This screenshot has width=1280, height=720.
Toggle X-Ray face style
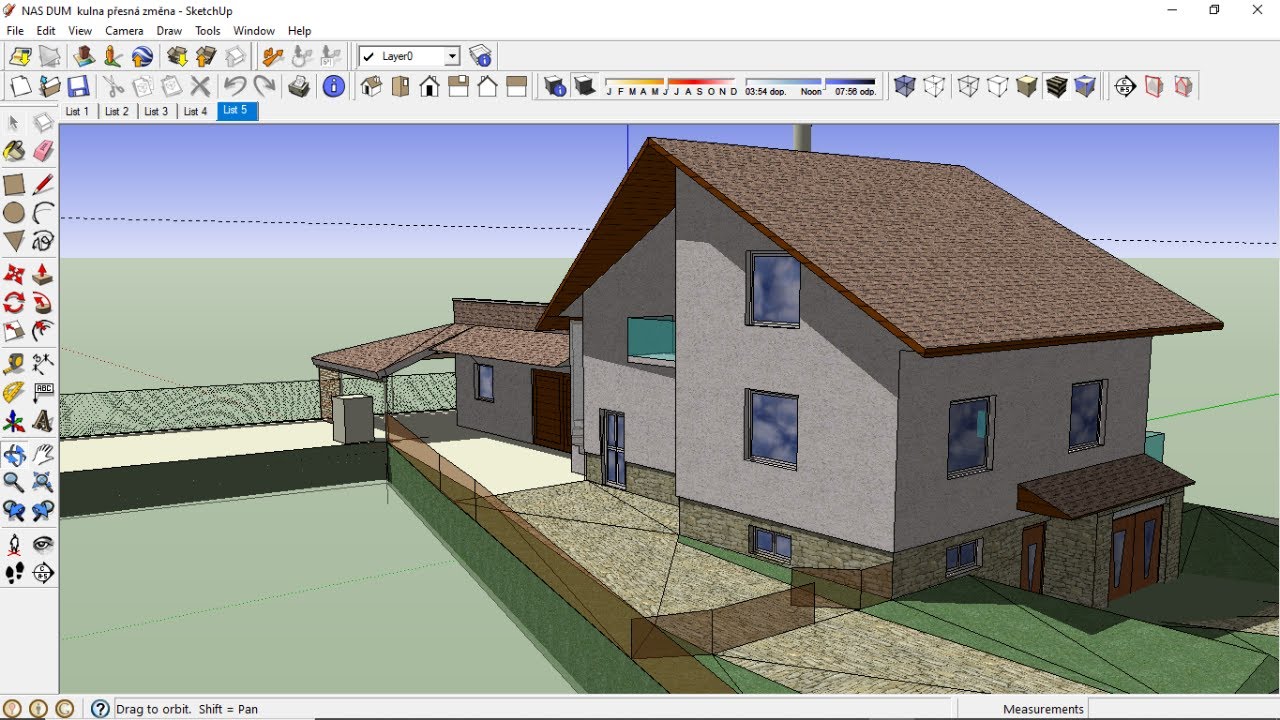(905, 87)
